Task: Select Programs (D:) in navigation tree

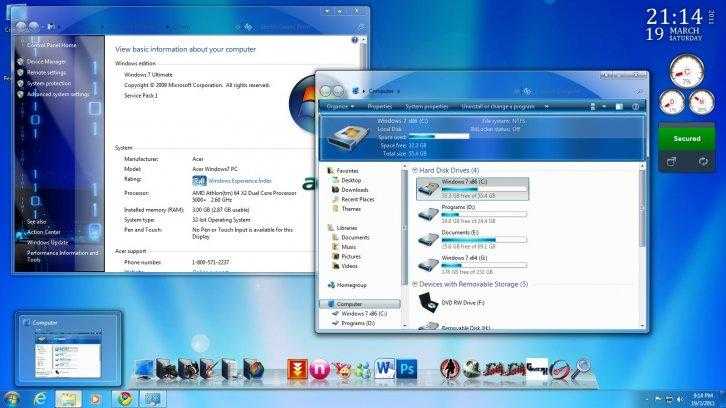Action: [x=358, y=323]
